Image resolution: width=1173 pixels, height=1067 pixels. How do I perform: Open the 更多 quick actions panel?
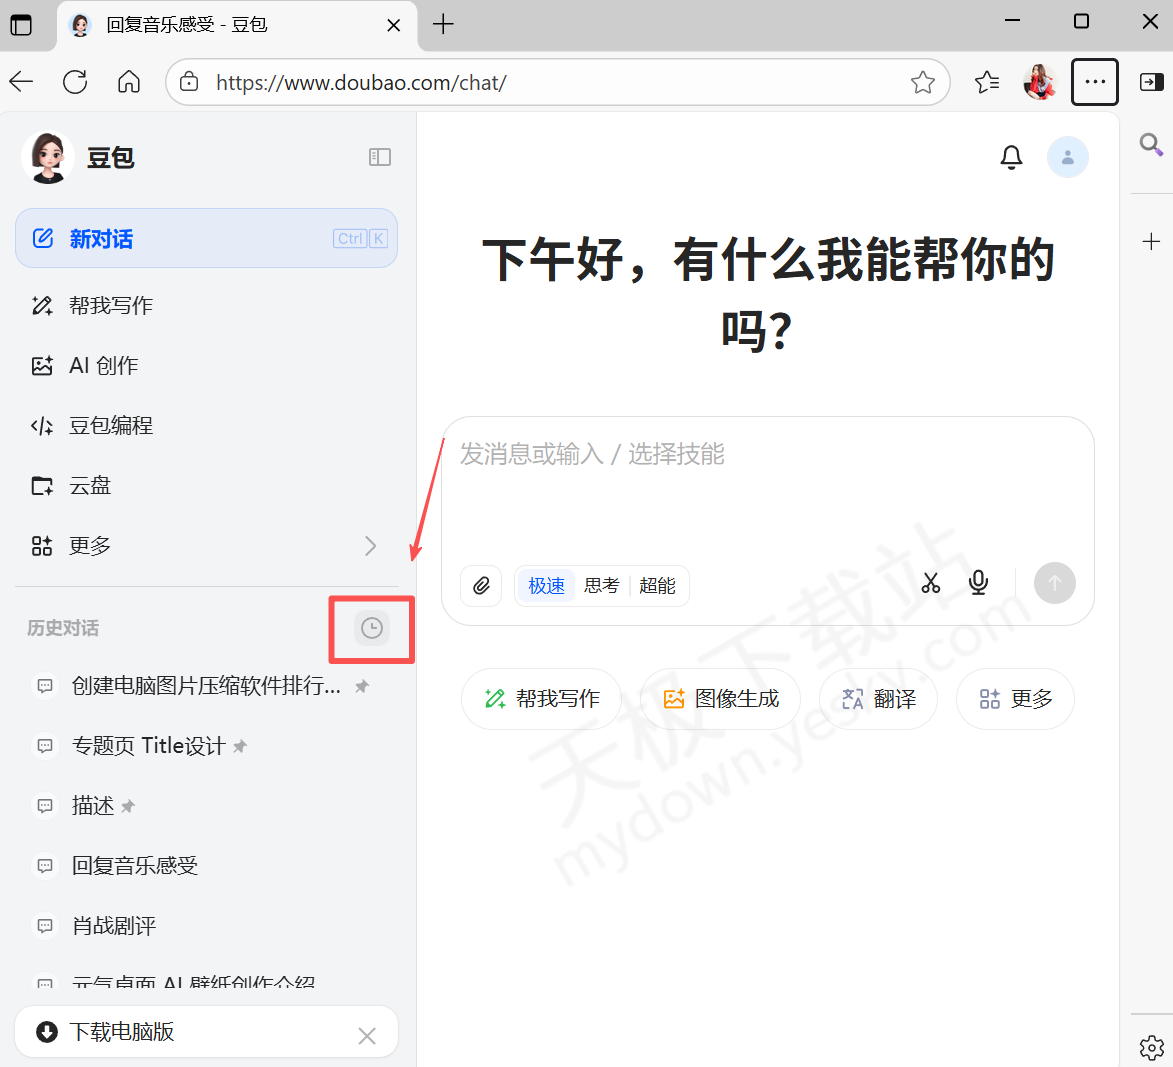pyautogui.click(x=1015, y=698)
